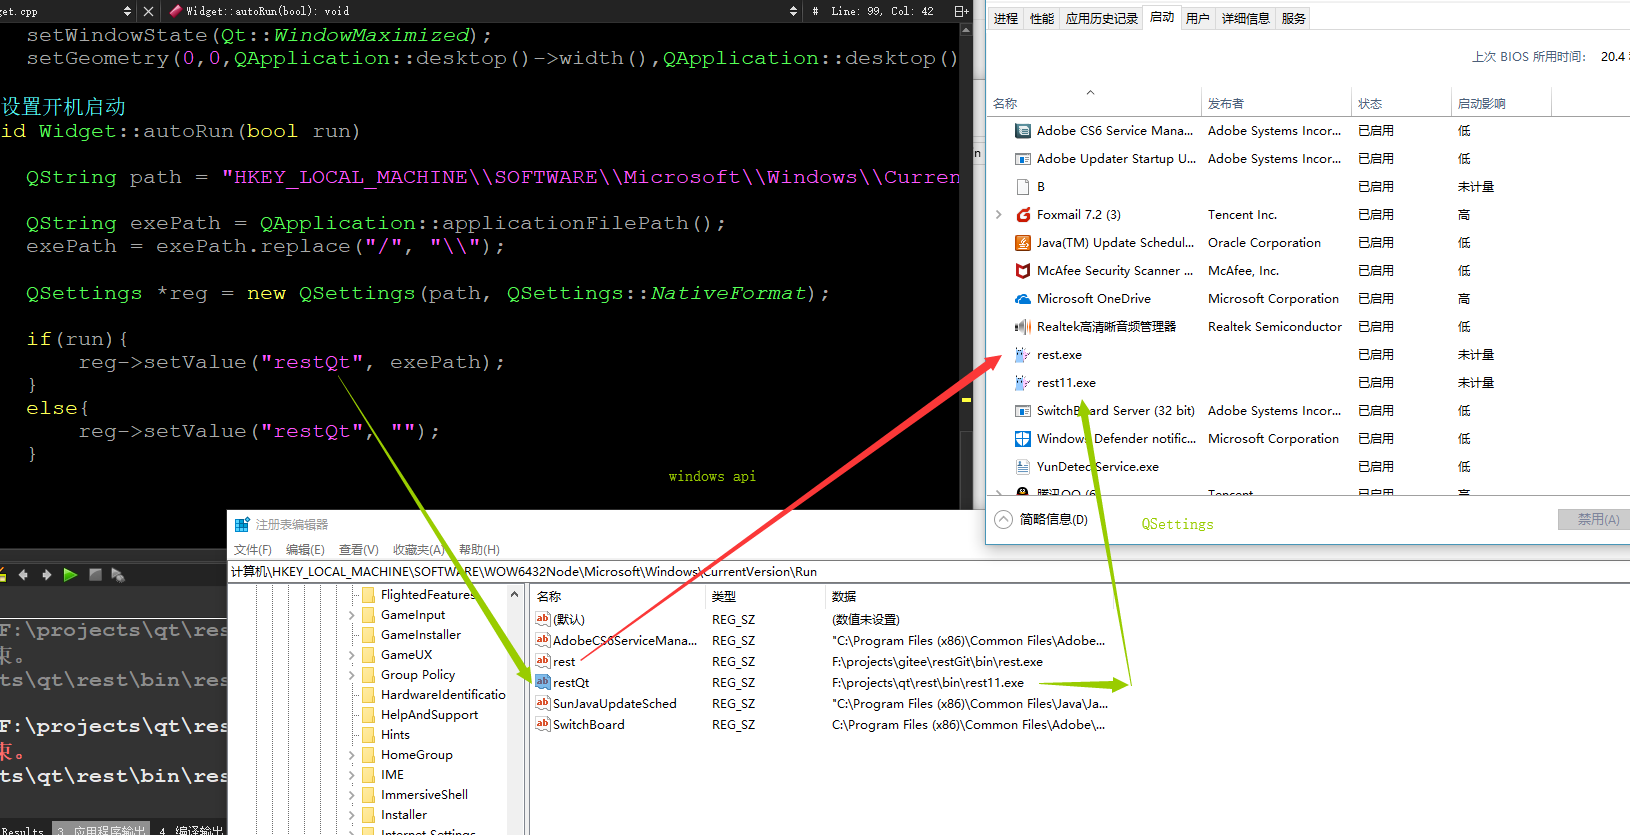Expand the IME registry key
1630x835 pixels.
pyautogui.click(x=352, y=775)
